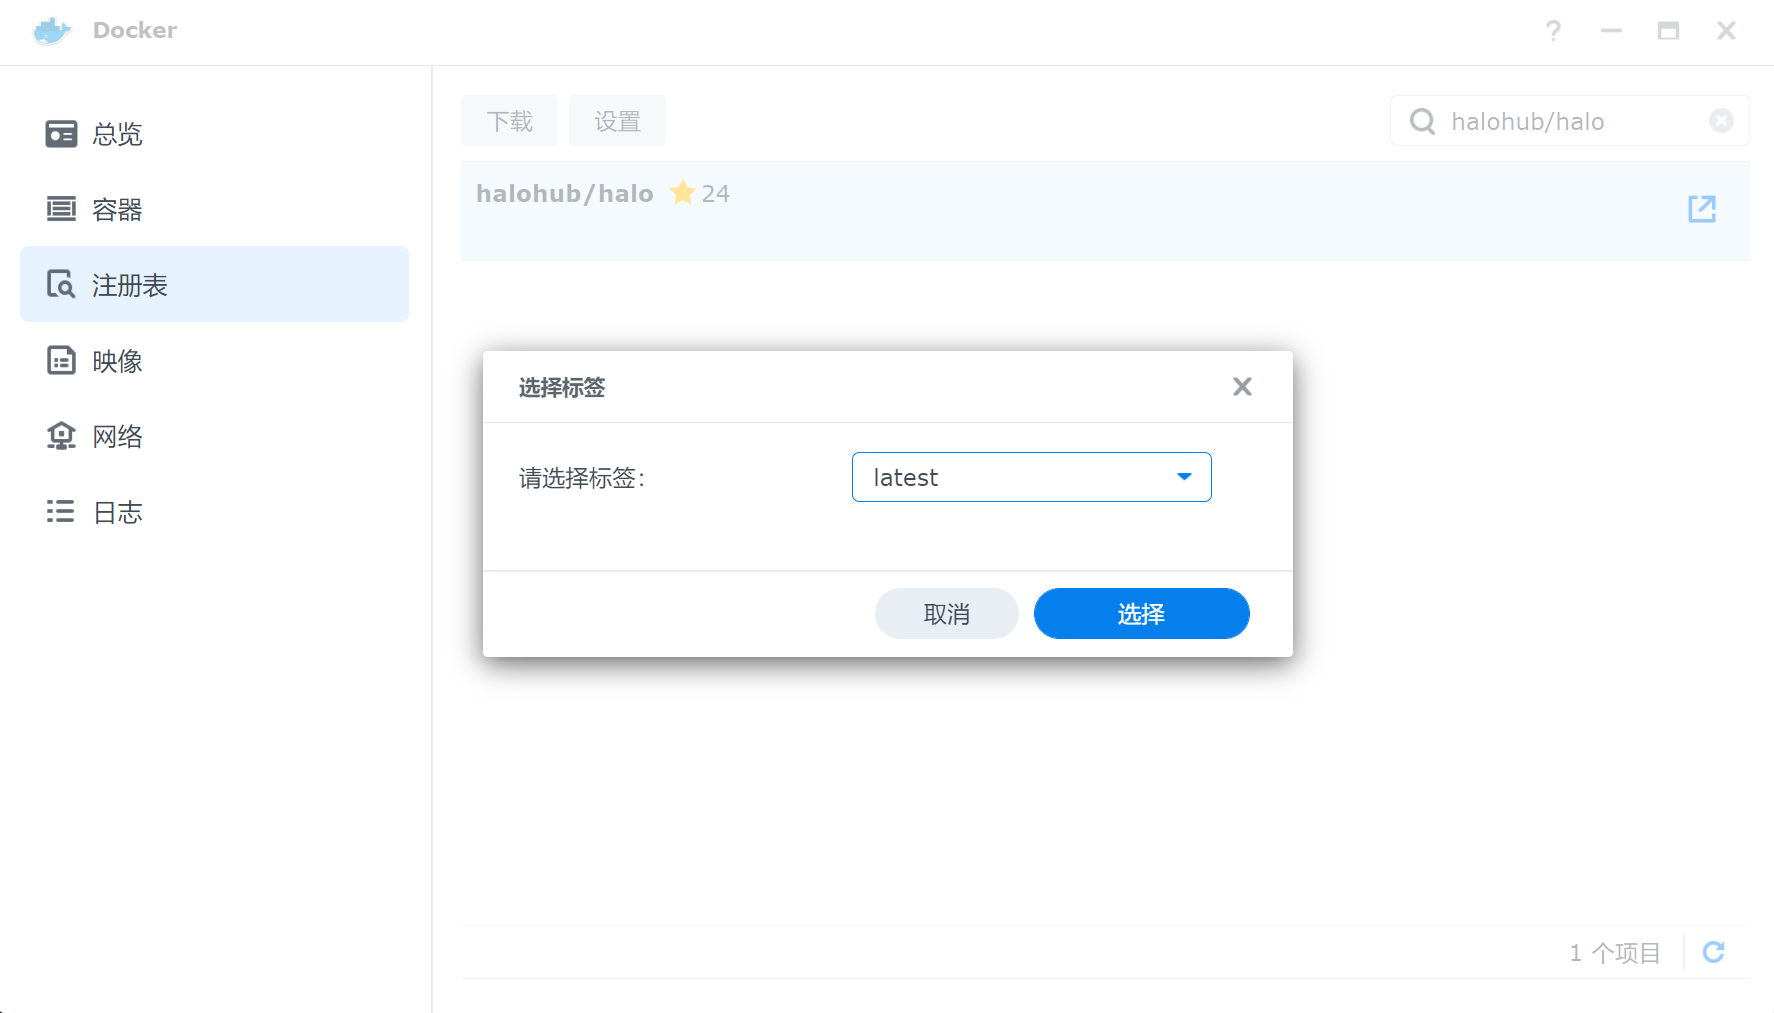Viewport: 1774px width, 1013px height.
Task: Click the search magnifier icon
Action: (1422, 121)
